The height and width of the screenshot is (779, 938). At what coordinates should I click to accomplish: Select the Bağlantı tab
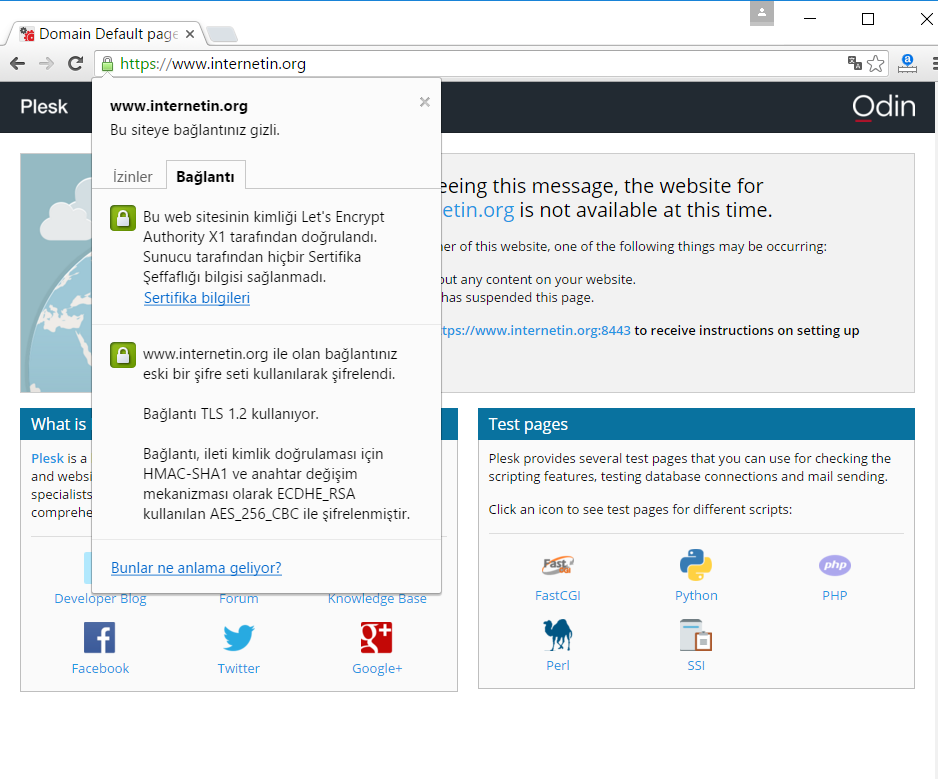click(205, 177)
